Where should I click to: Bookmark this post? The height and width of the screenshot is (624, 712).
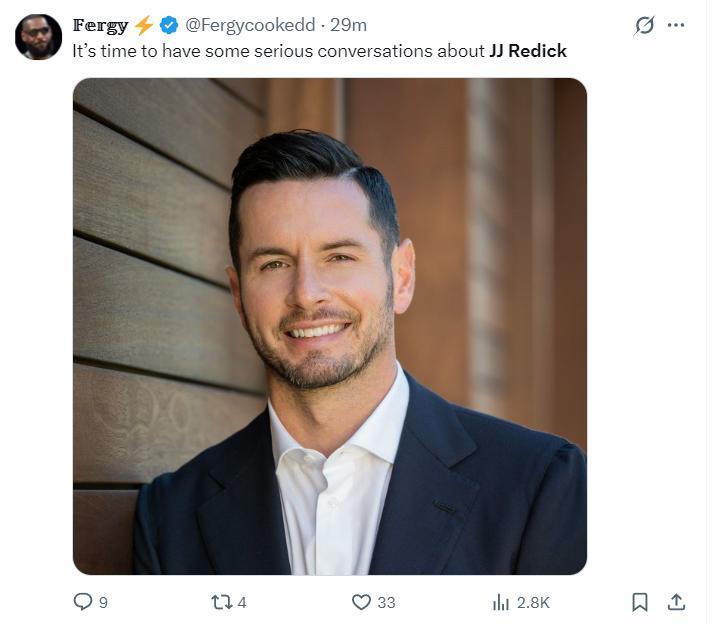tap(640, 602)
